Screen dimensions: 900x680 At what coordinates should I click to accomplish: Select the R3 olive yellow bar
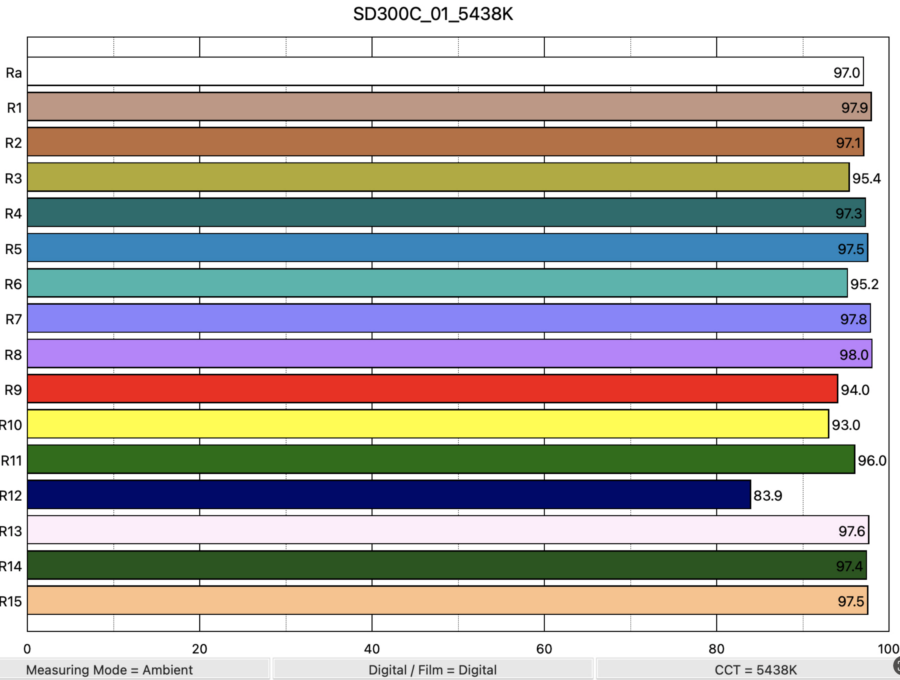pyautogui.click(x=438, y=178)
